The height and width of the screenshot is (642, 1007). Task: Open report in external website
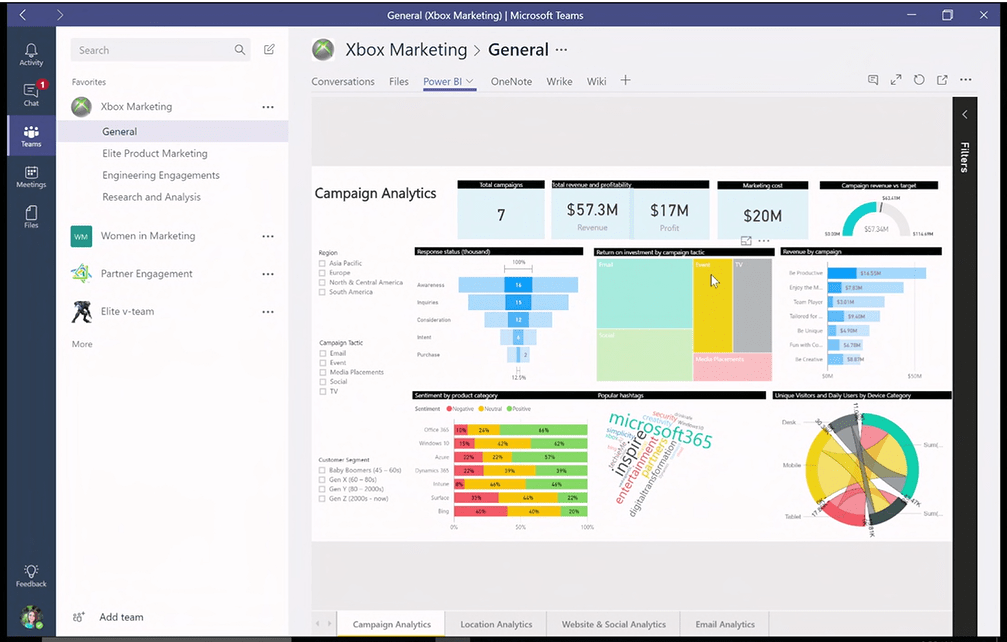pyautogui.click(x=942, y=80)
